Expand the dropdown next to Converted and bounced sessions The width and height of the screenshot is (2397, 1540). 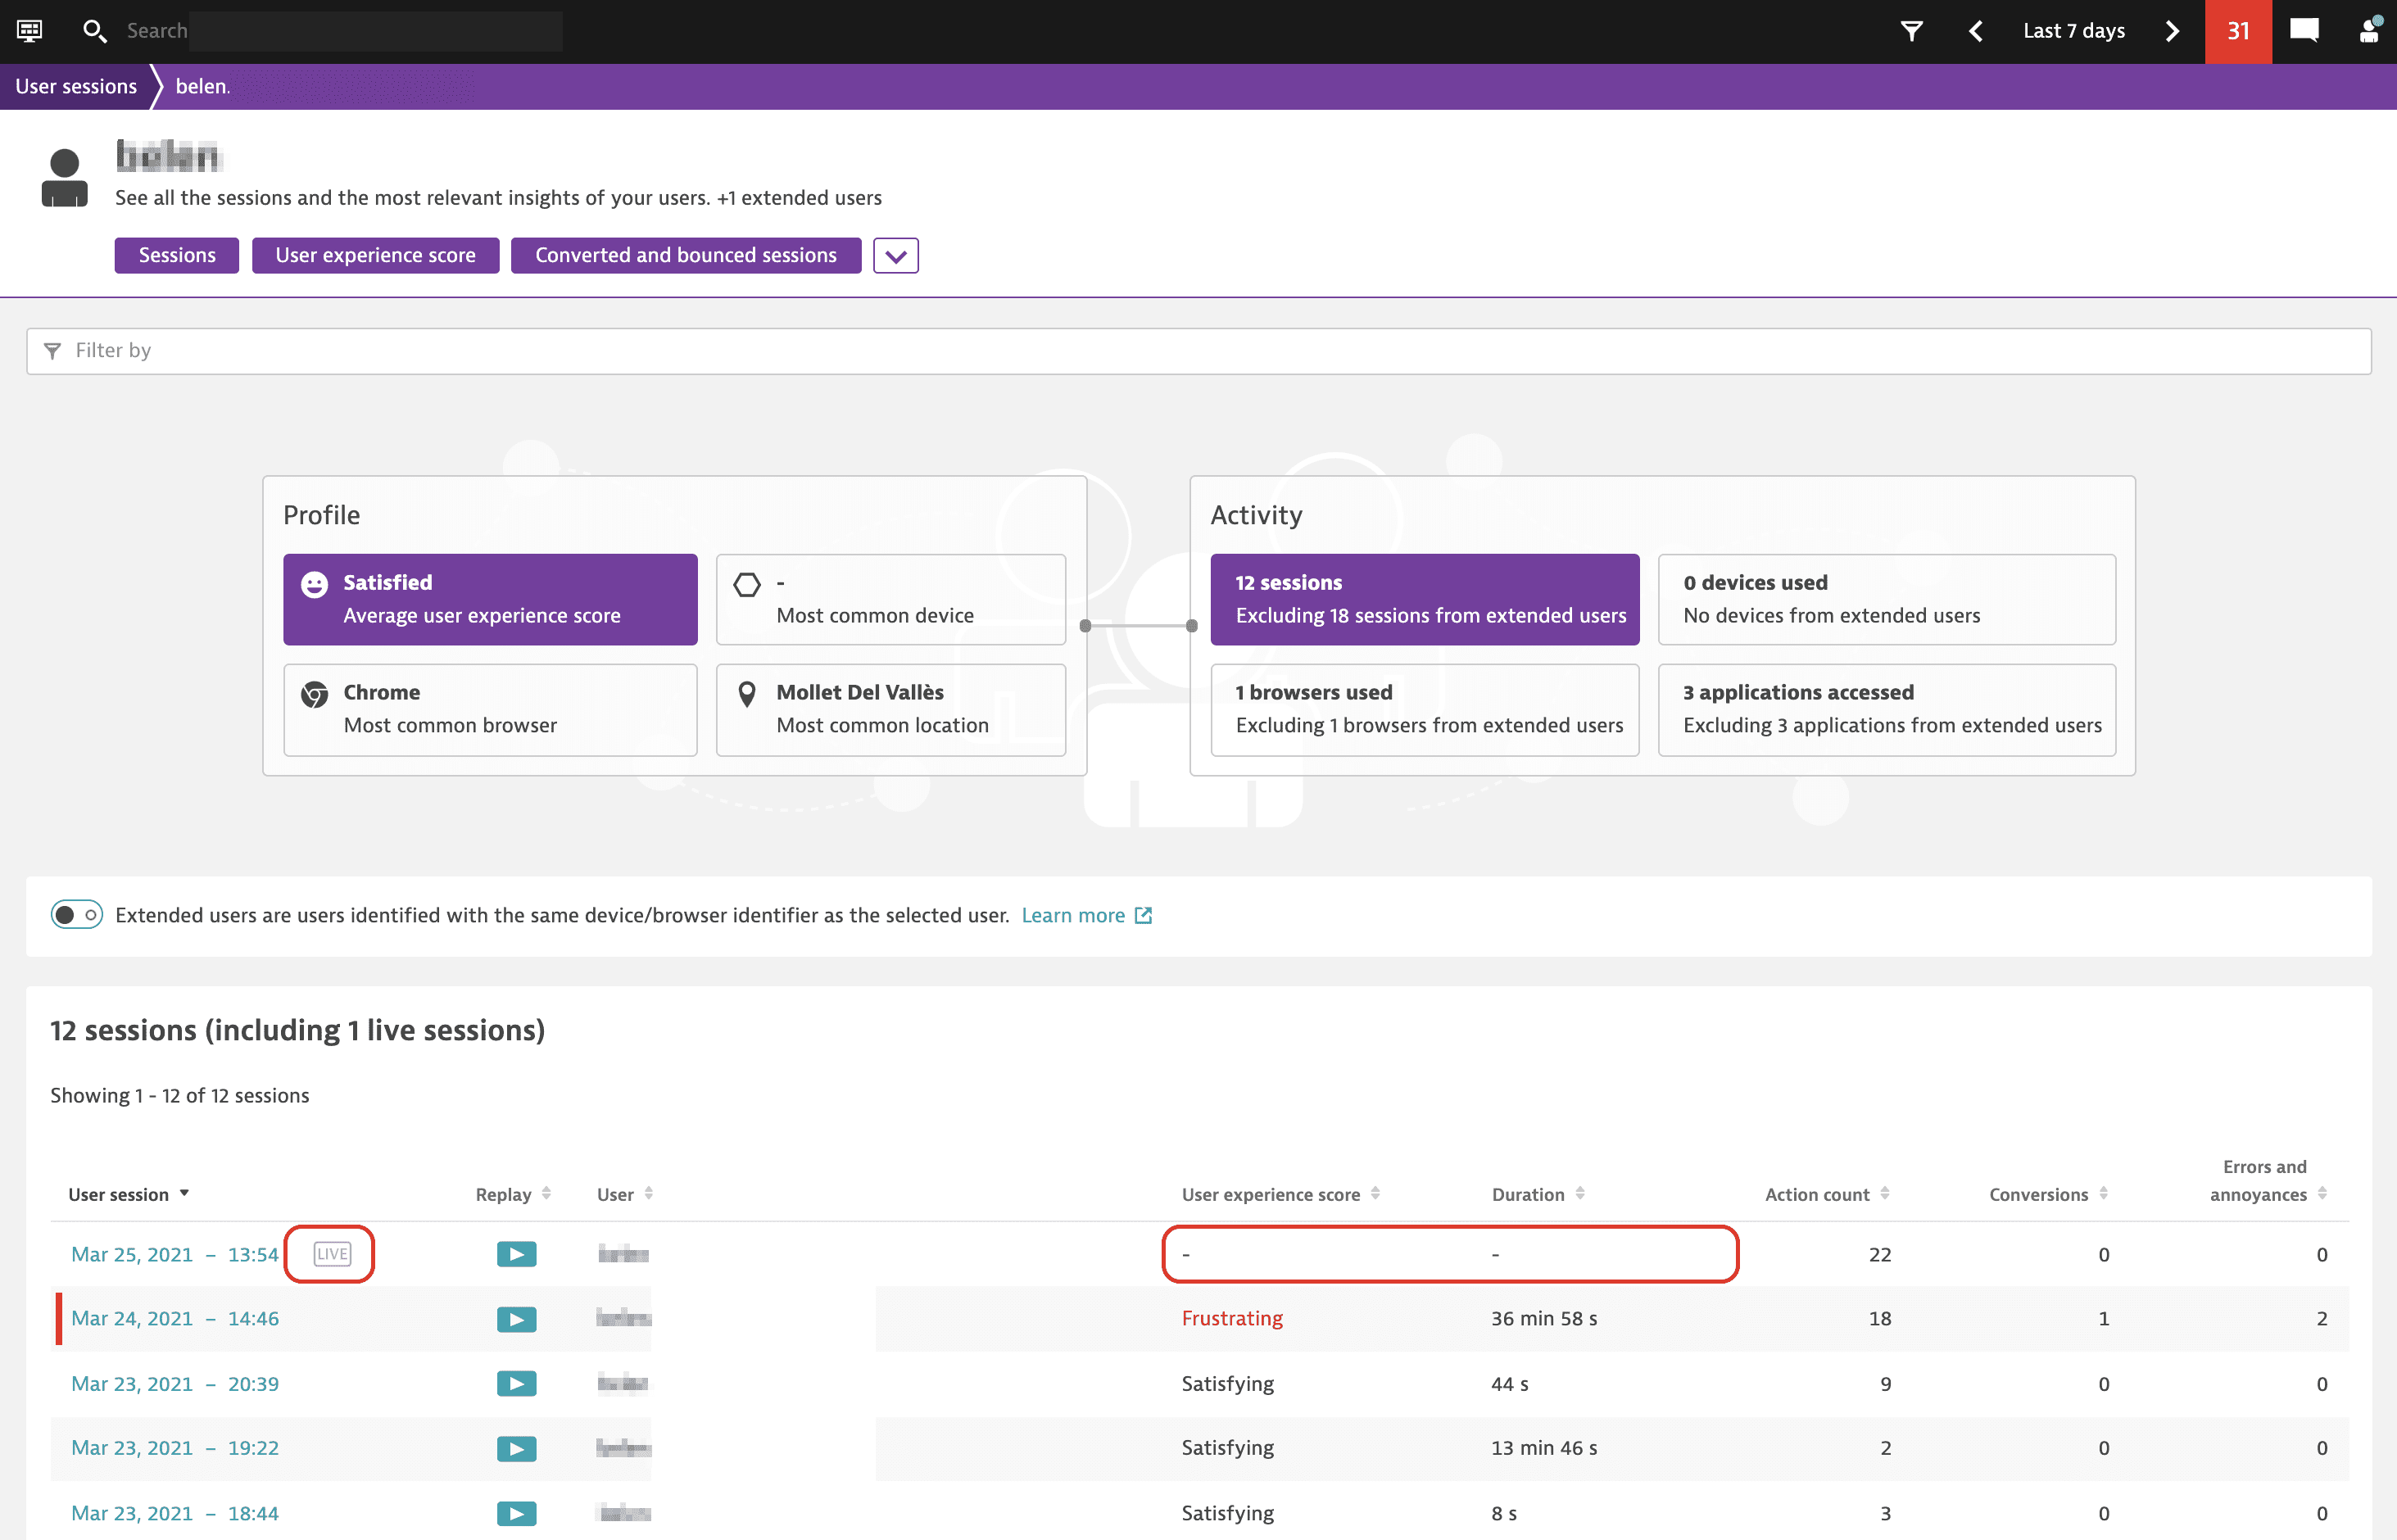(895, 255)
